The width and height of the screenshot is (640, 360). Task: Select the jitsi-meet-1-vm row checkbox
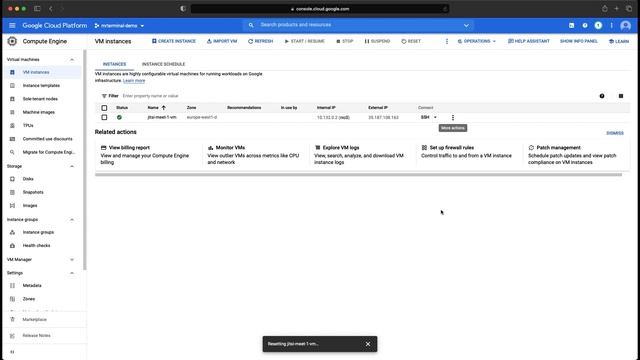pyautogui.click(x=104, y=118)
